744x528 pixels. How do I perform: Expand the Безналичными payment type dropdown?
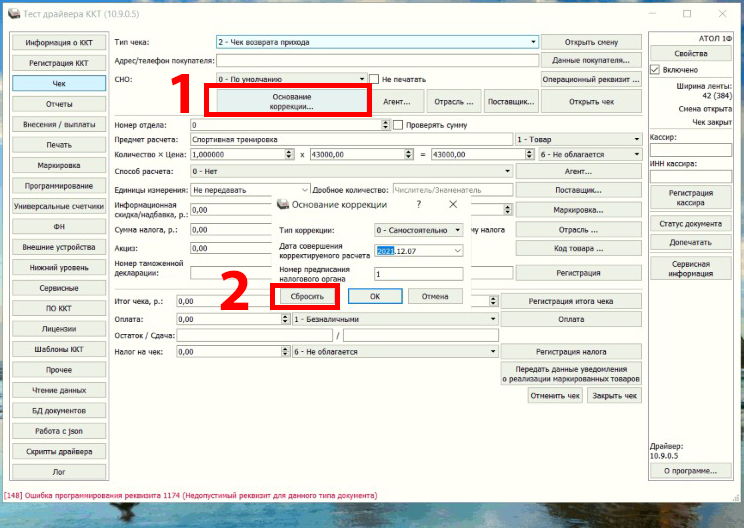(x=494, y=318)
